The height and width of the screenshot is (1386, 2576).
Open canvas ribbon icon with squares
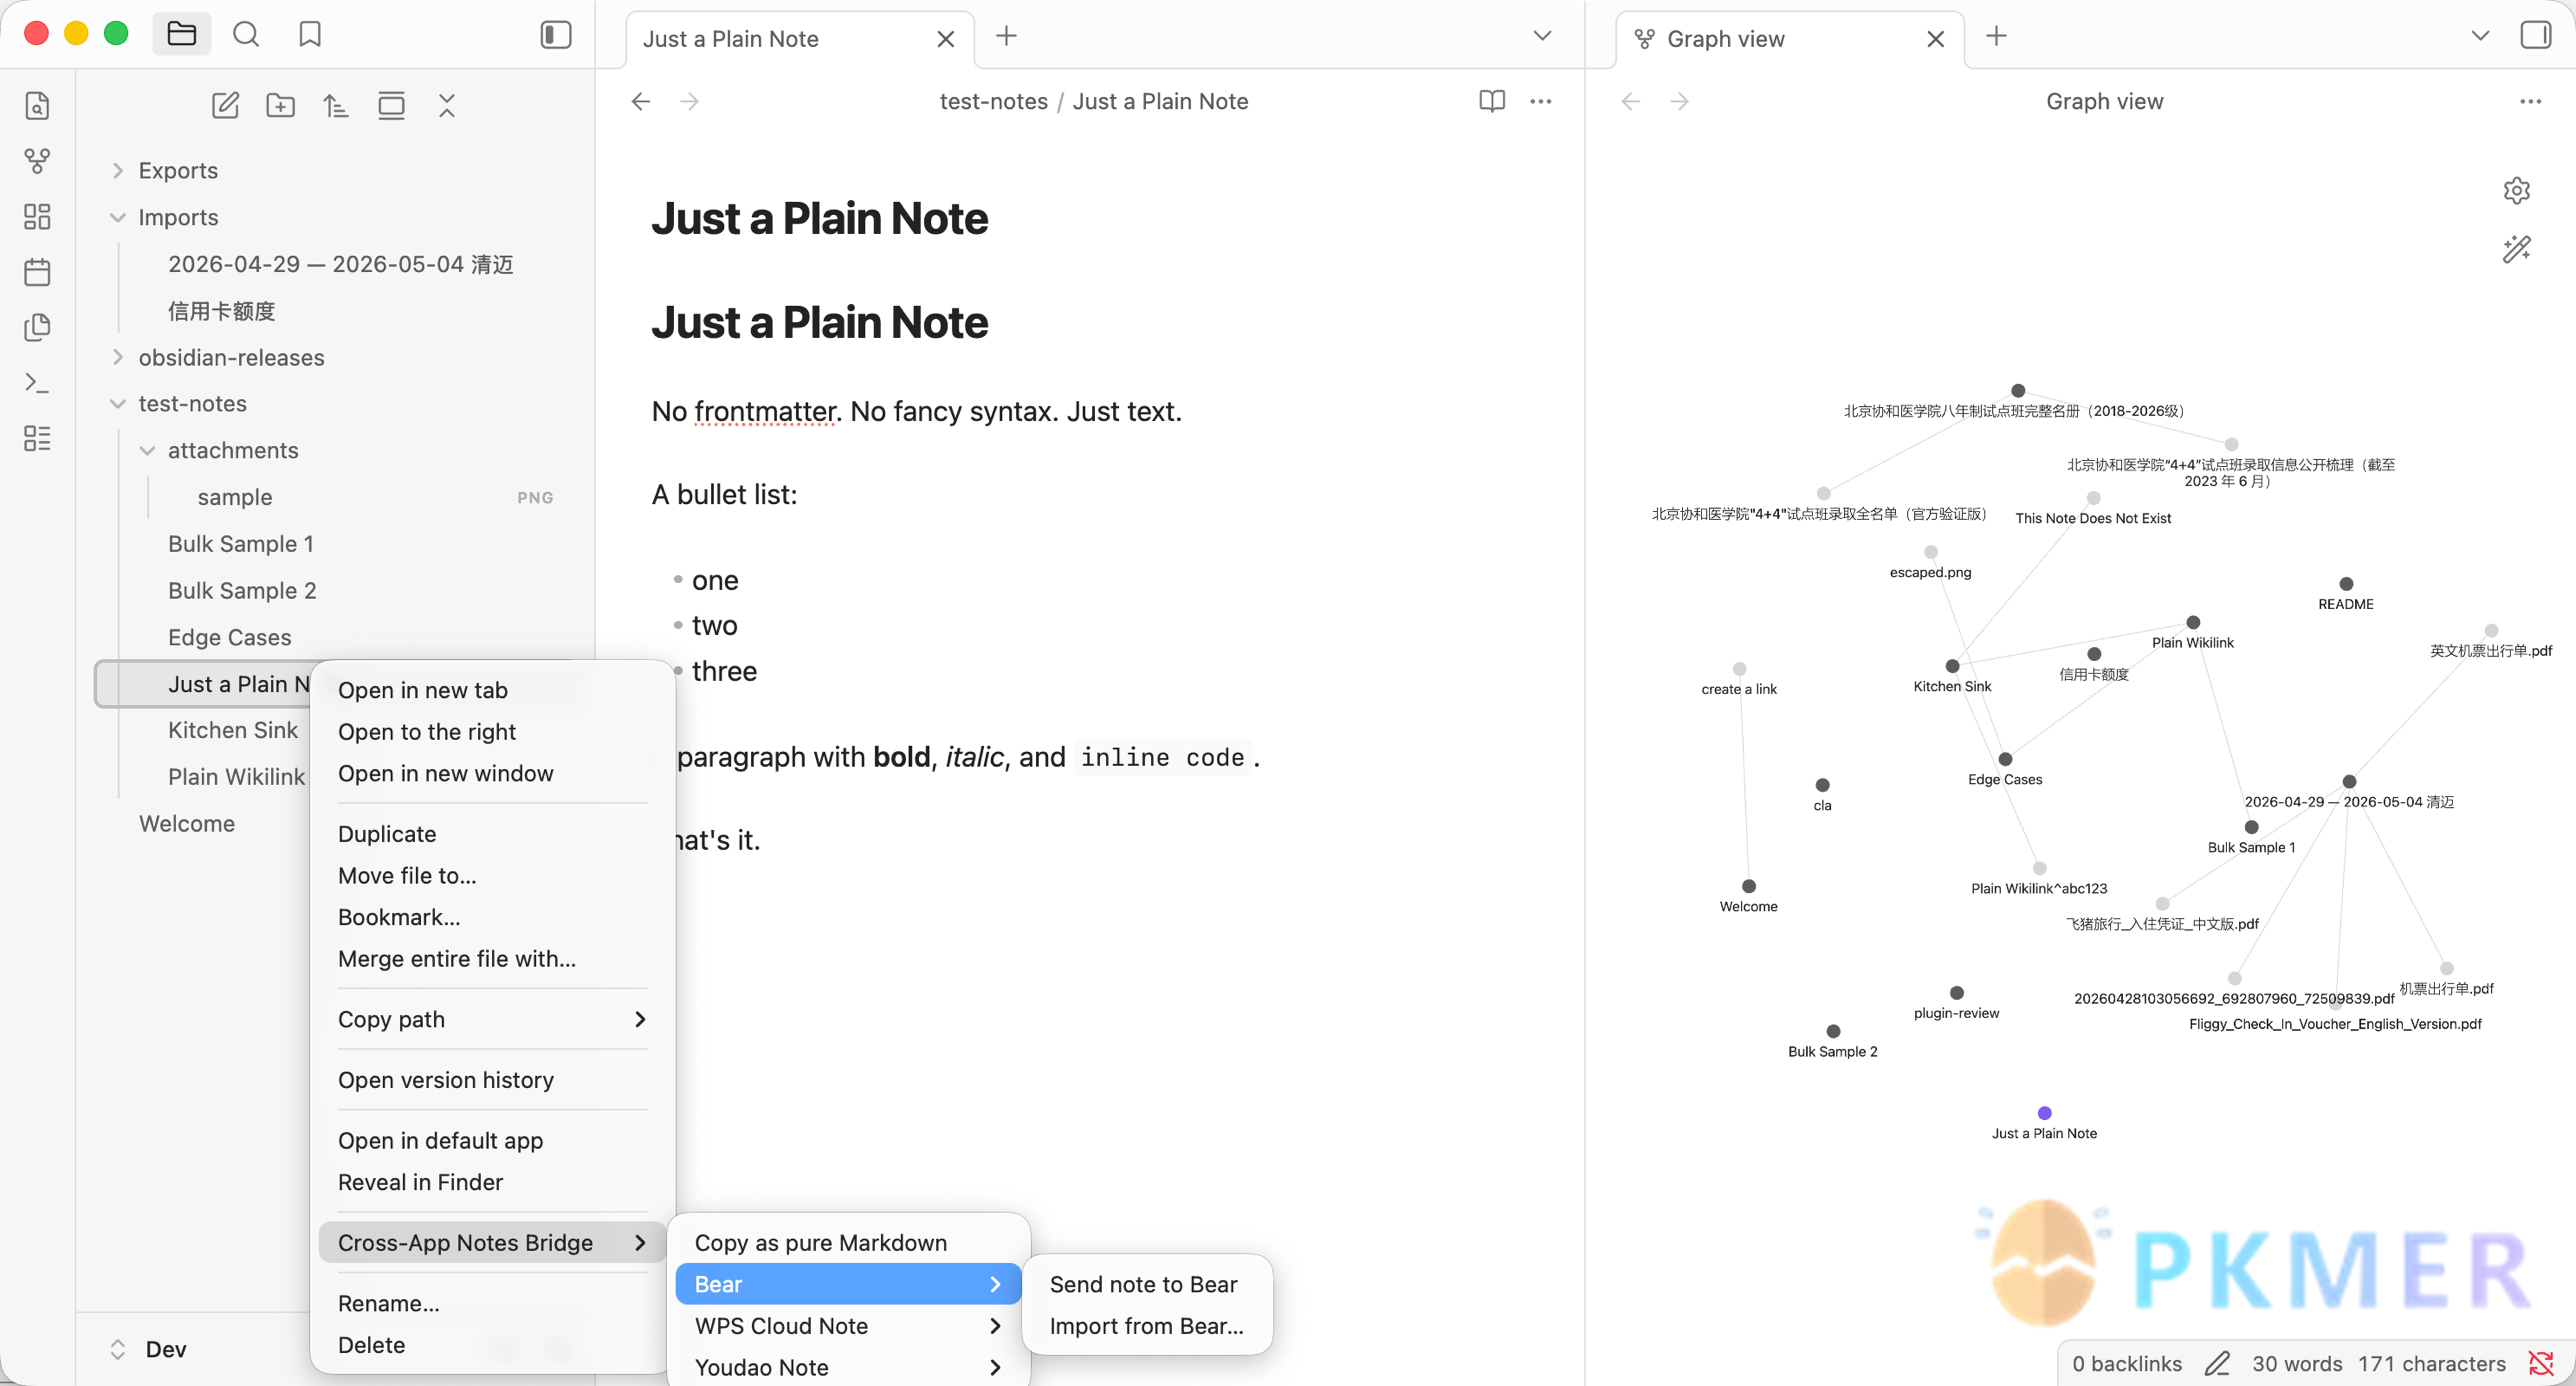[37, 217]
